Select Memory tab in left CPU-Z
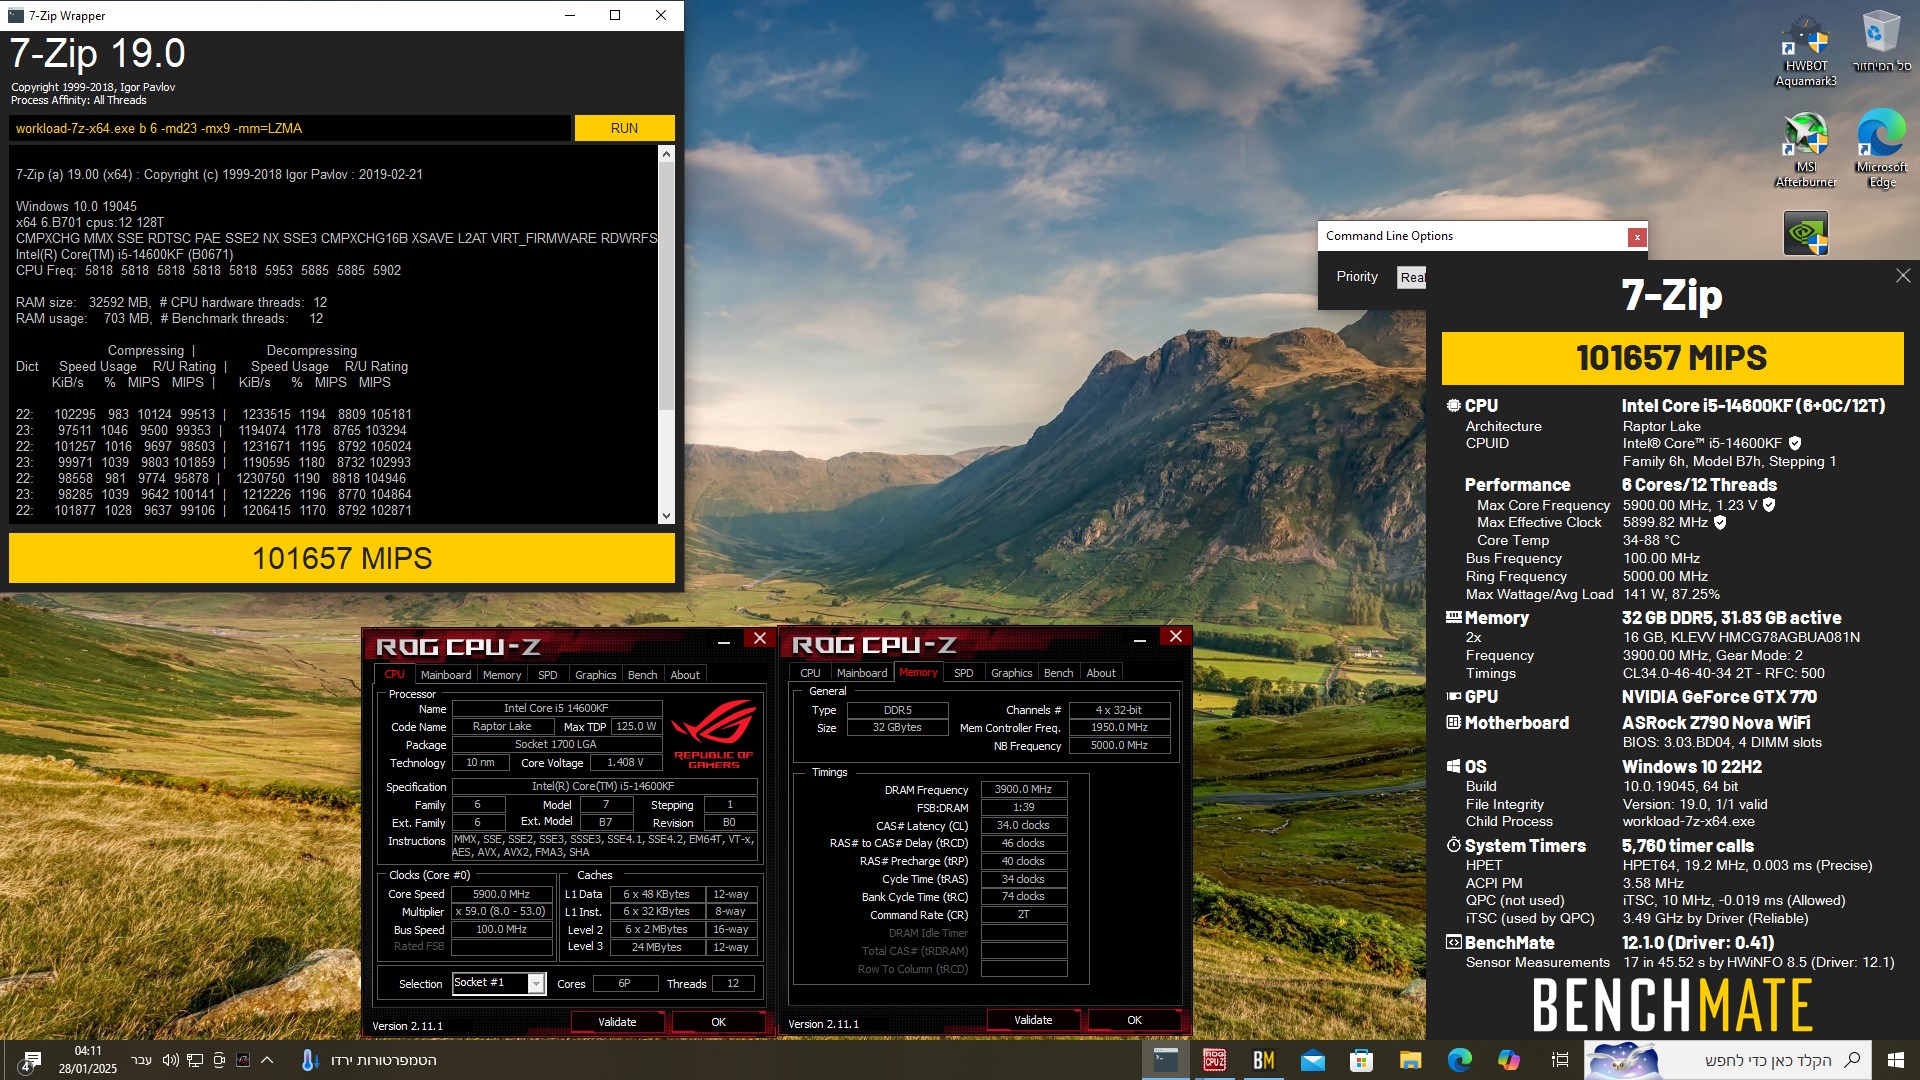 (x=502, y=674)
